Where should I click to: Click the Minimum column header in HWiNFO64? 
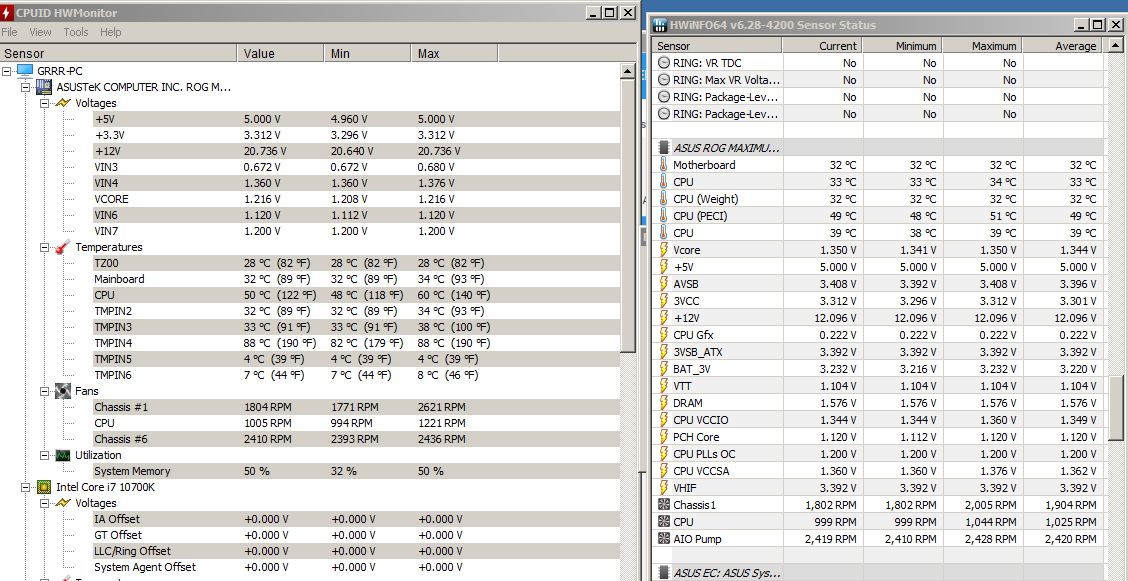pyautogui.click(x=902, y=45)
